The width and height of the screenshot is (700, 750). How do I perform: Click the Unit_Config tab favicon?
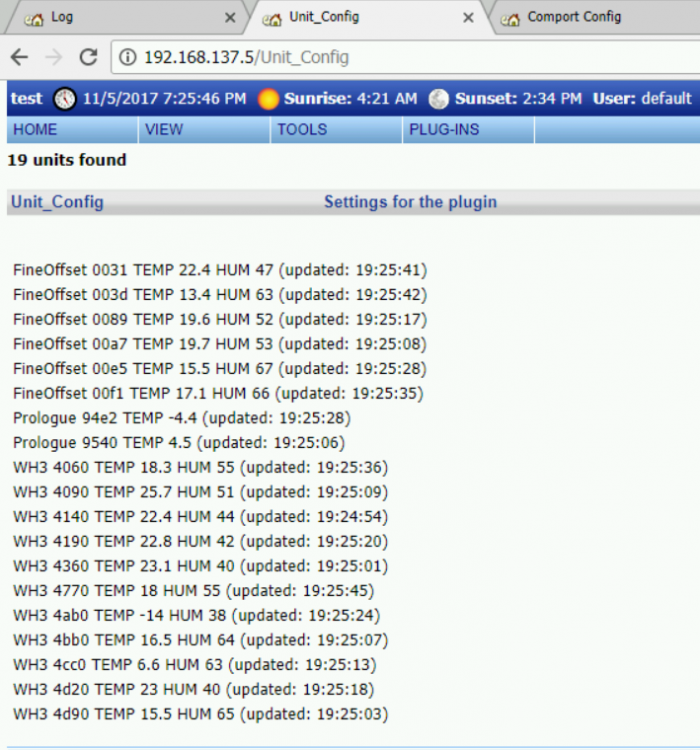coord(272,19)
